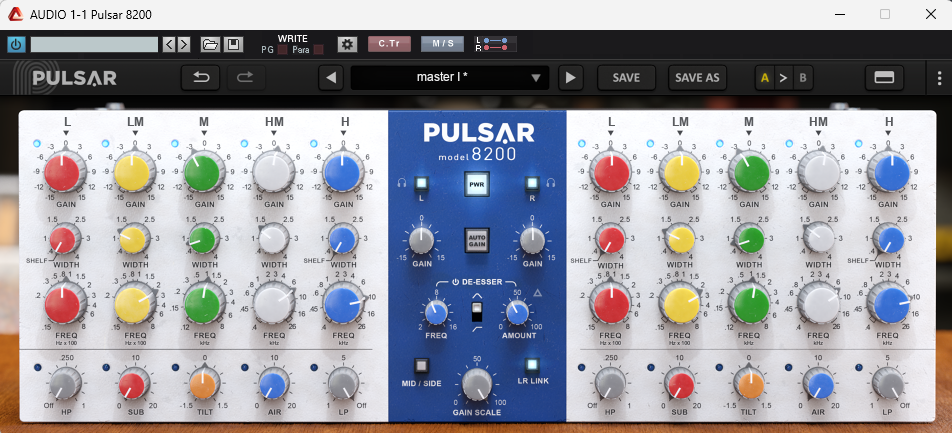Select A state button
This screenshot has height=433, width=952.
pyautogui.click(x=764, y=78)
